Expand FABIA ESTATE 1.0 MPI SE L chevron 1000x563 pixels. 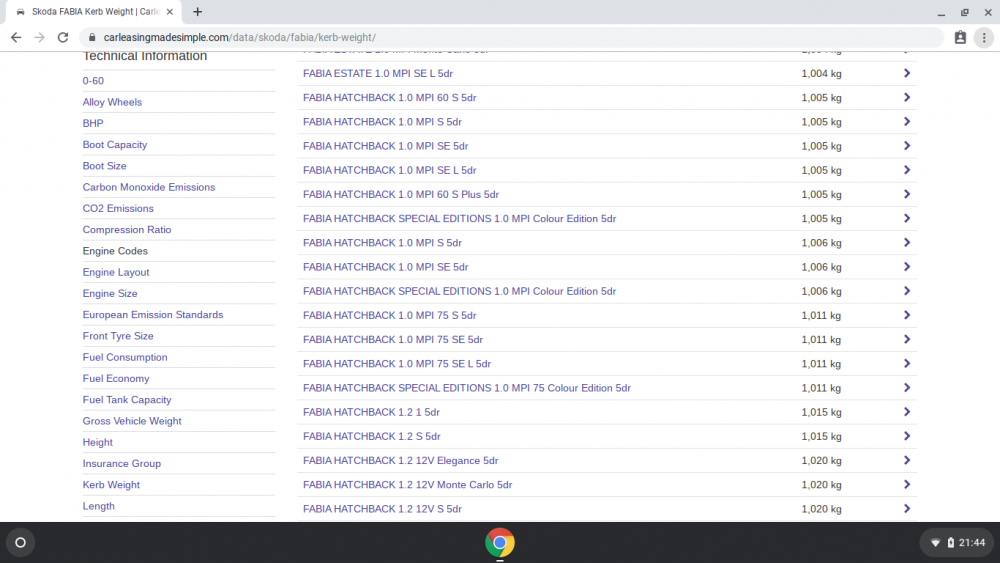pos(906,73)
